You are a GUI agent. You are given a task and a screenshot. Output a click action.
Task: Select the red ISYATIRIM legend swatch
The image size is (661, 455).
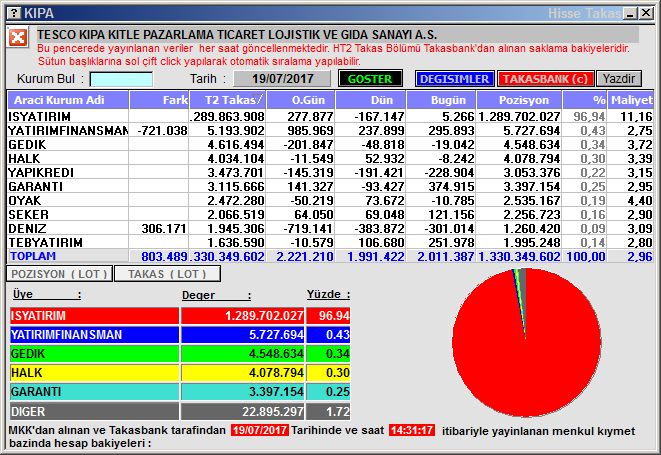(x=94, y=315)
